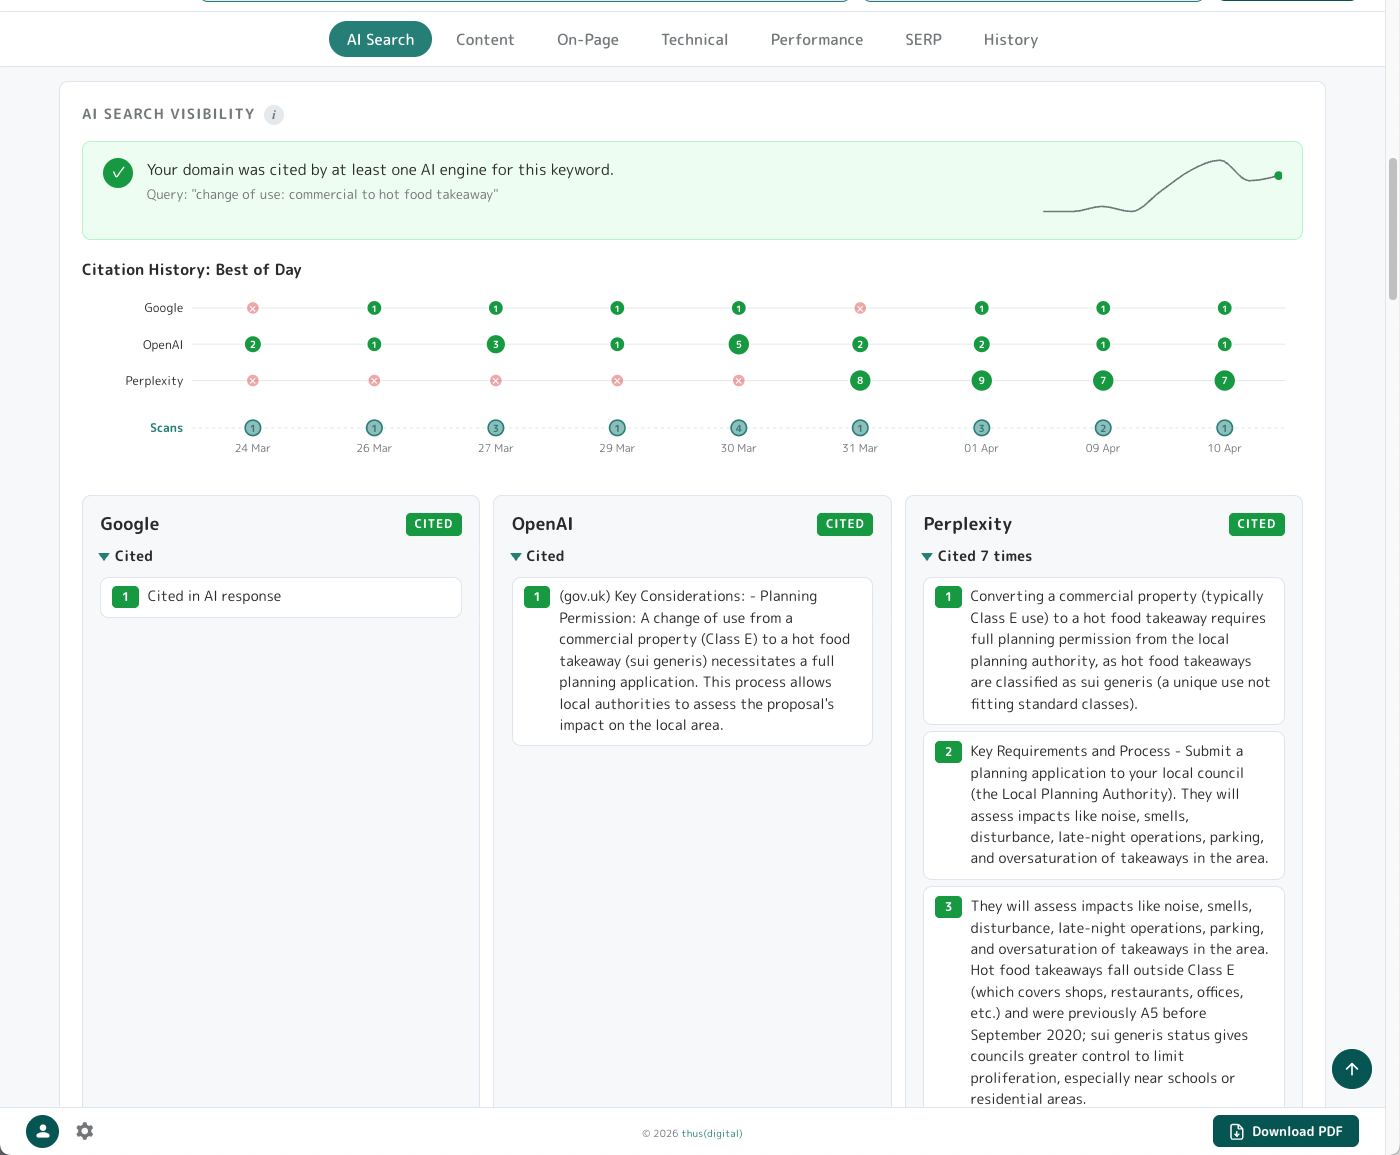This screenshot has width=1400, height=1155.
Task: Click the Google CITED badge
Action: (434, 524)
